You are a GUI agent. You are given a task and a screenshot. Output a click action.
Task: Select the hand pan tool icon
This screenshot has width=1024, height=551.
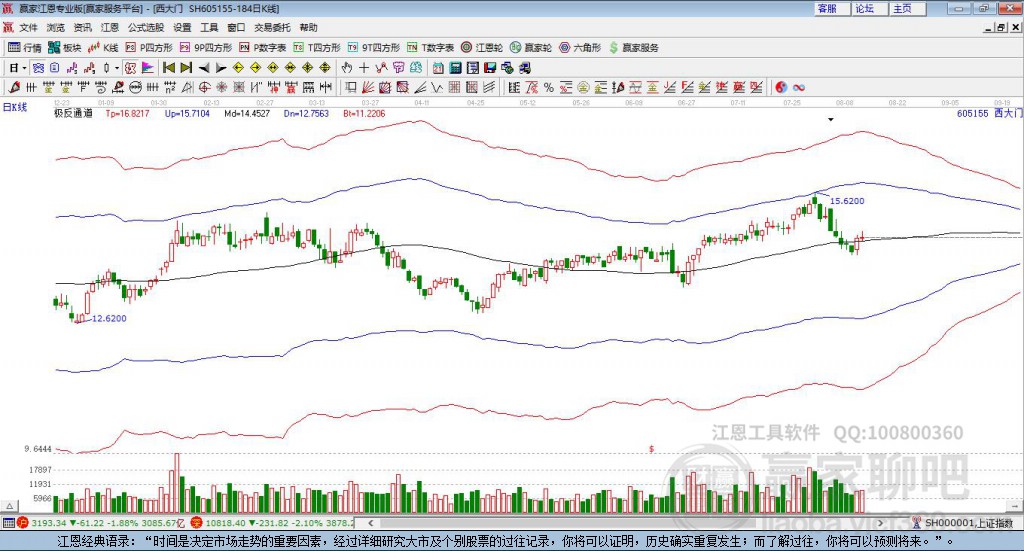point(347,68)
